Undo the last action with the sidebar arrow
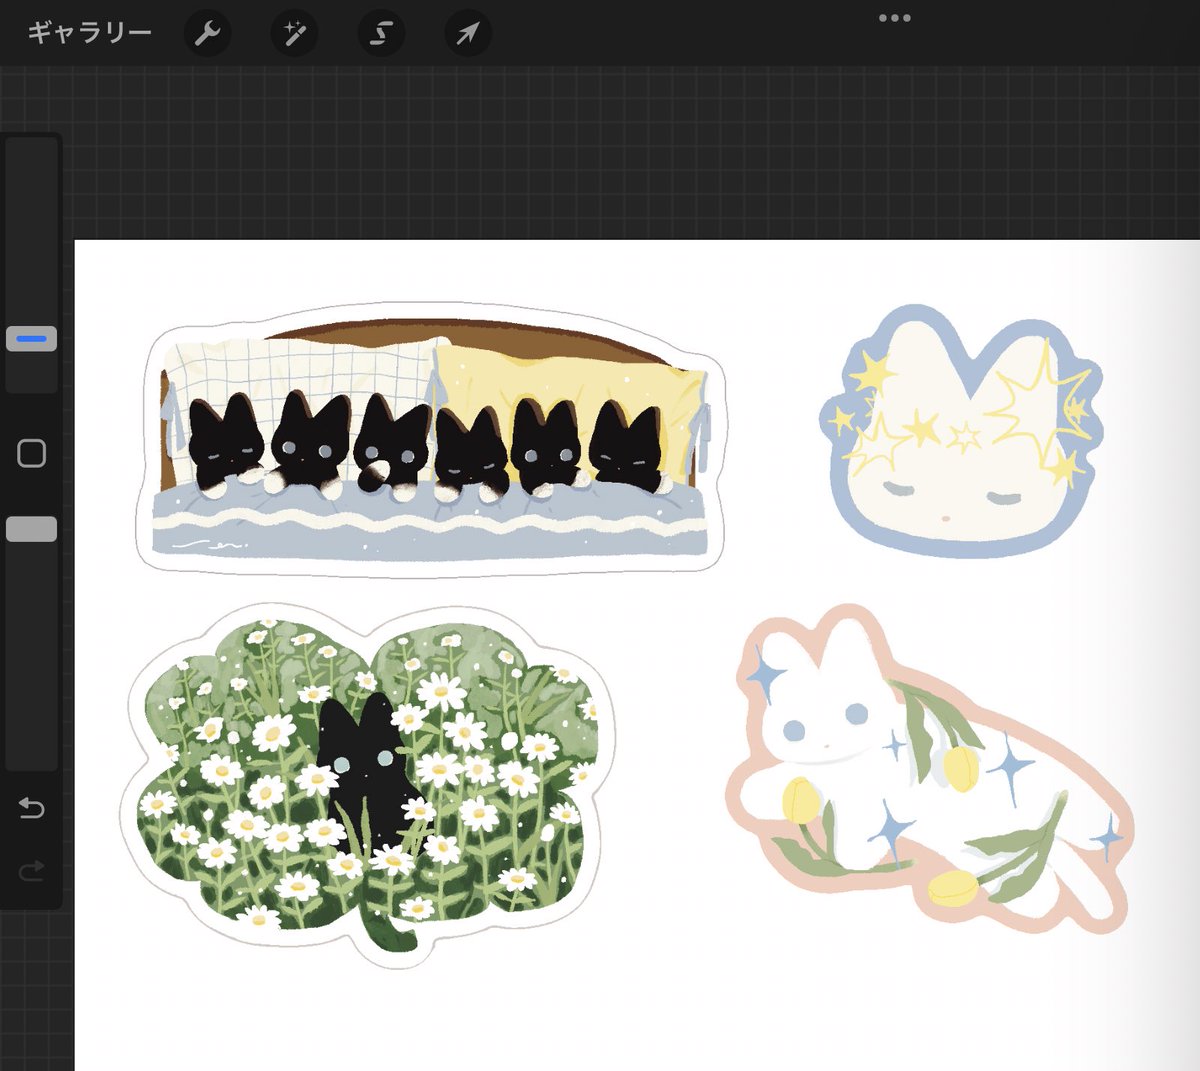The height and width of the screenshot is (1071, 1200). (x=32, y=807)
